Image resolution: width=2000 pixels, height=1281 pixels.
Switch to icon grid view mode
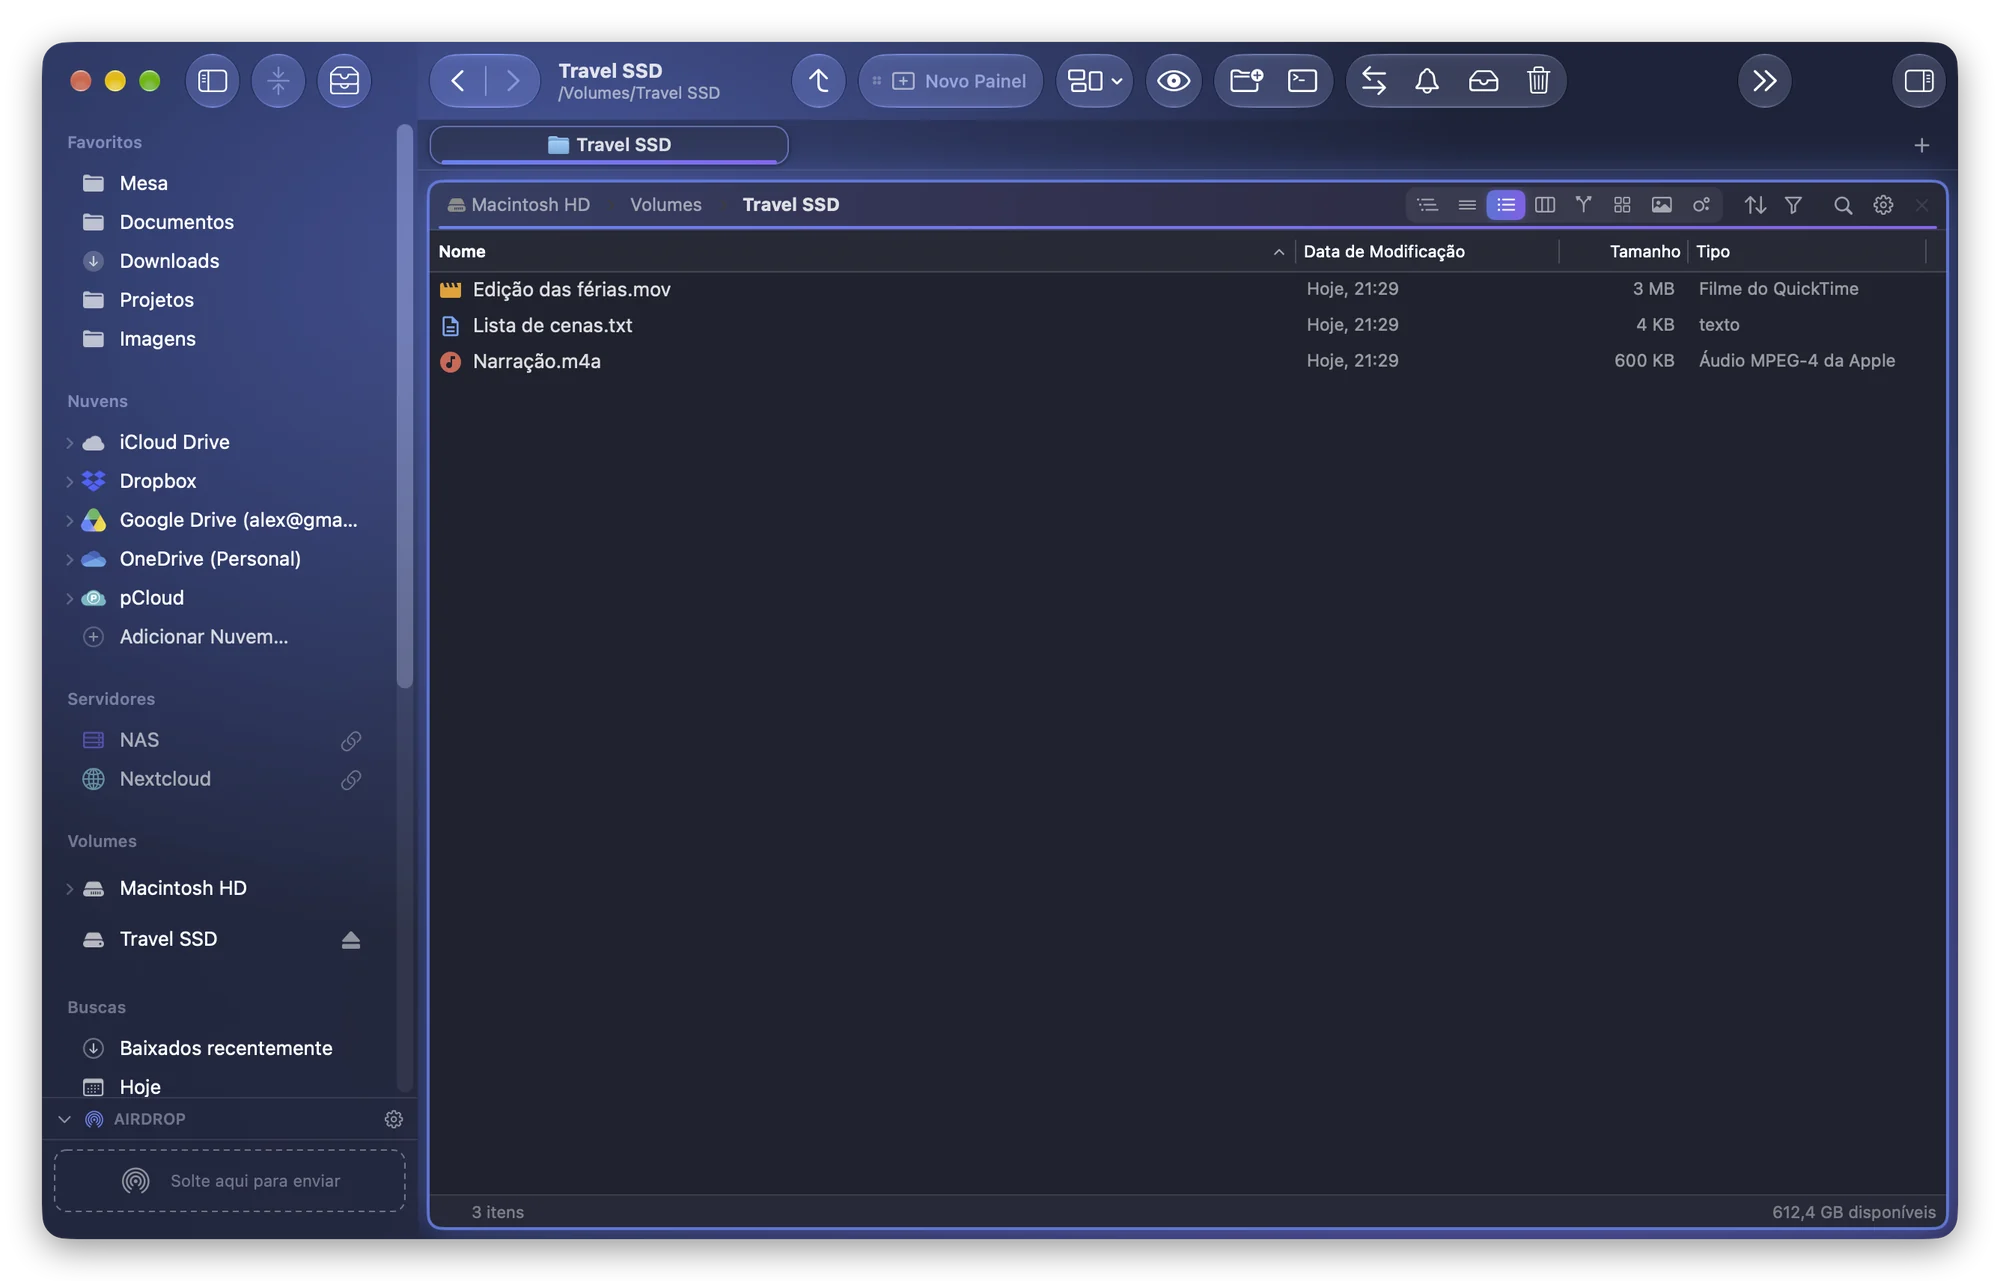[1622, 205]
